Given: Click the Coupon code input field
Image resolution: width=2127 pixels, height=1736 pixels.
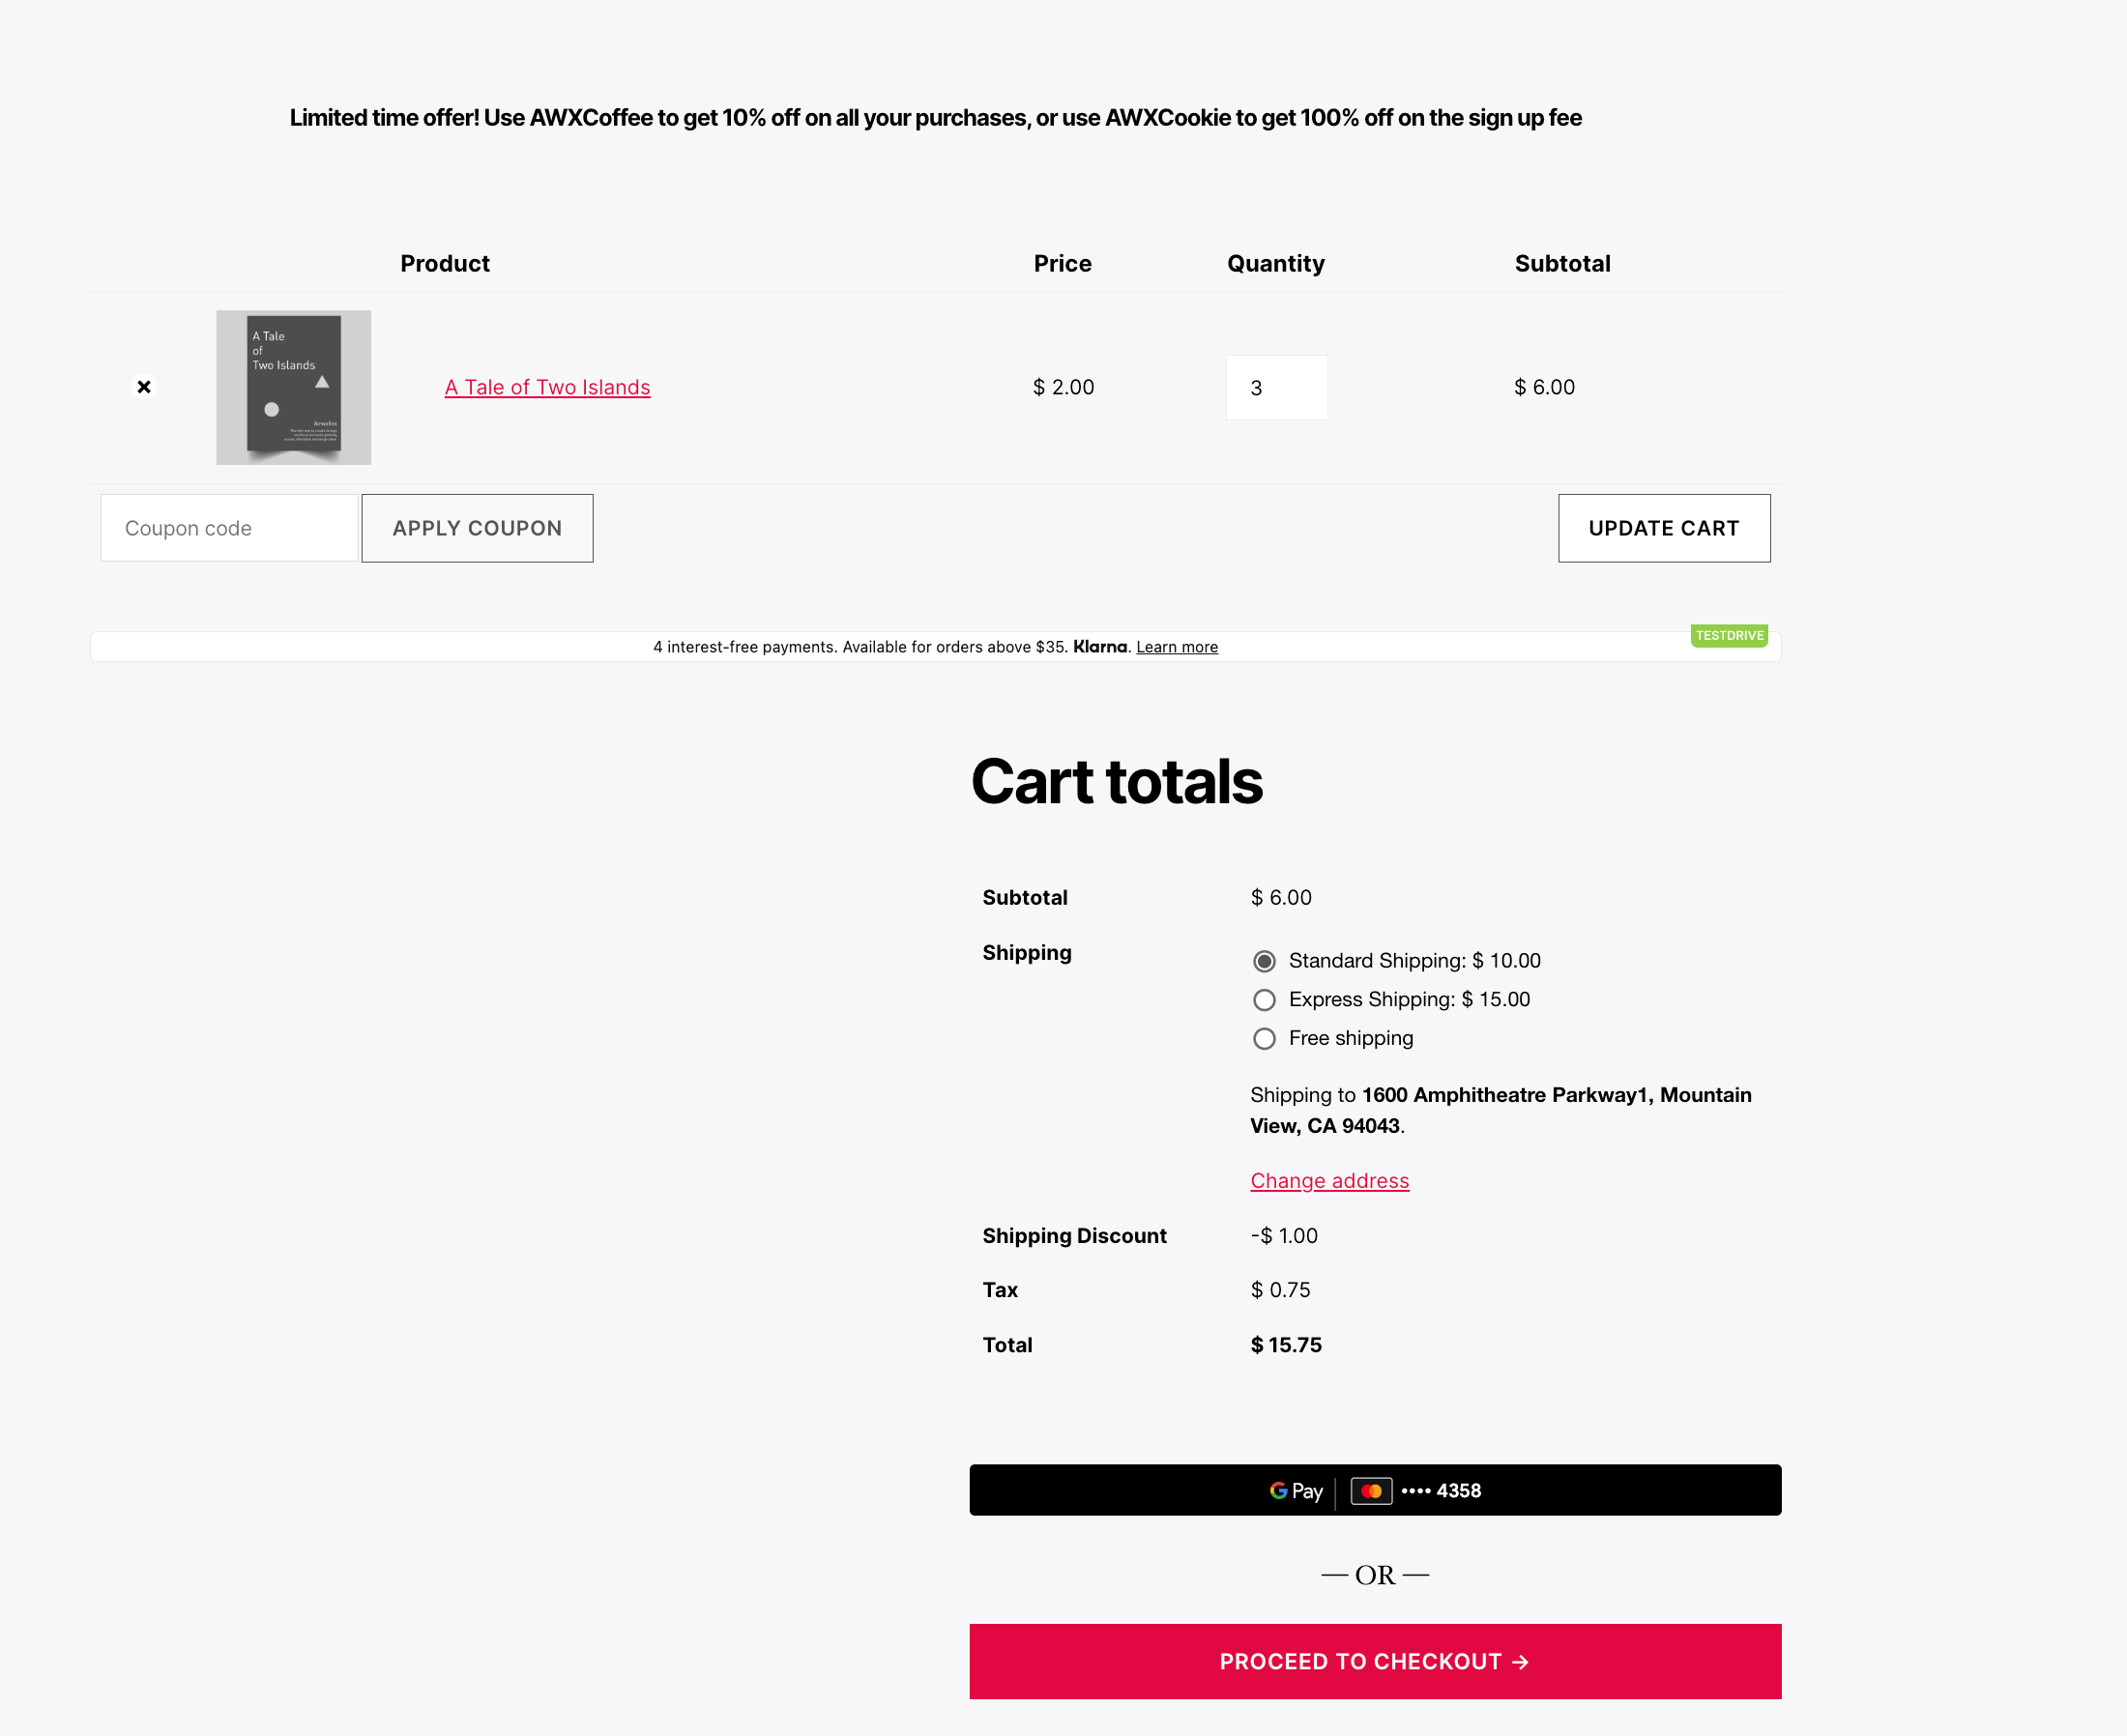Looking at the screenshot, I should (229, 528).
